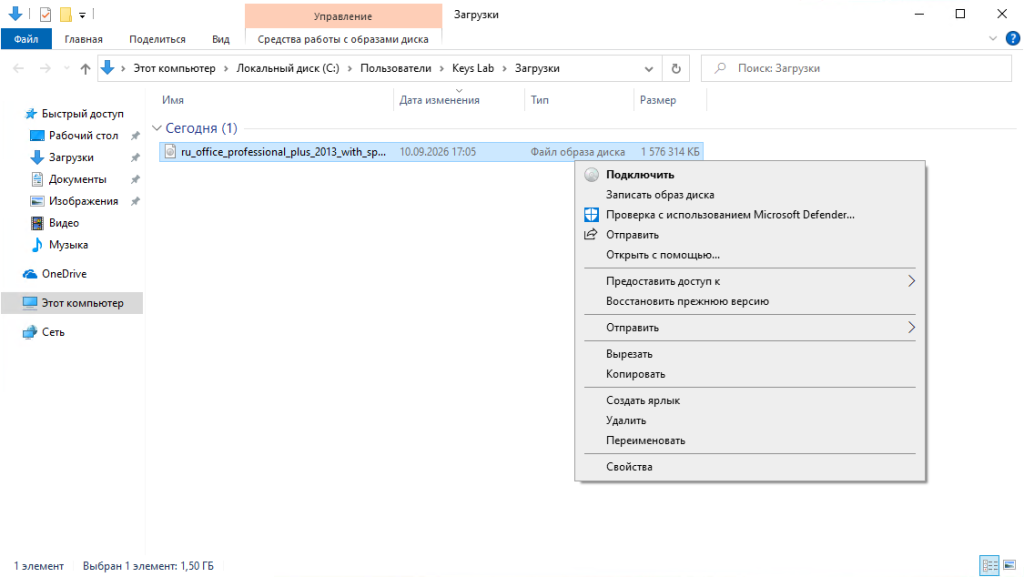Go forward with the Forward arrow
Viewport: 1024px width, 577px height.
pos(44,68)
